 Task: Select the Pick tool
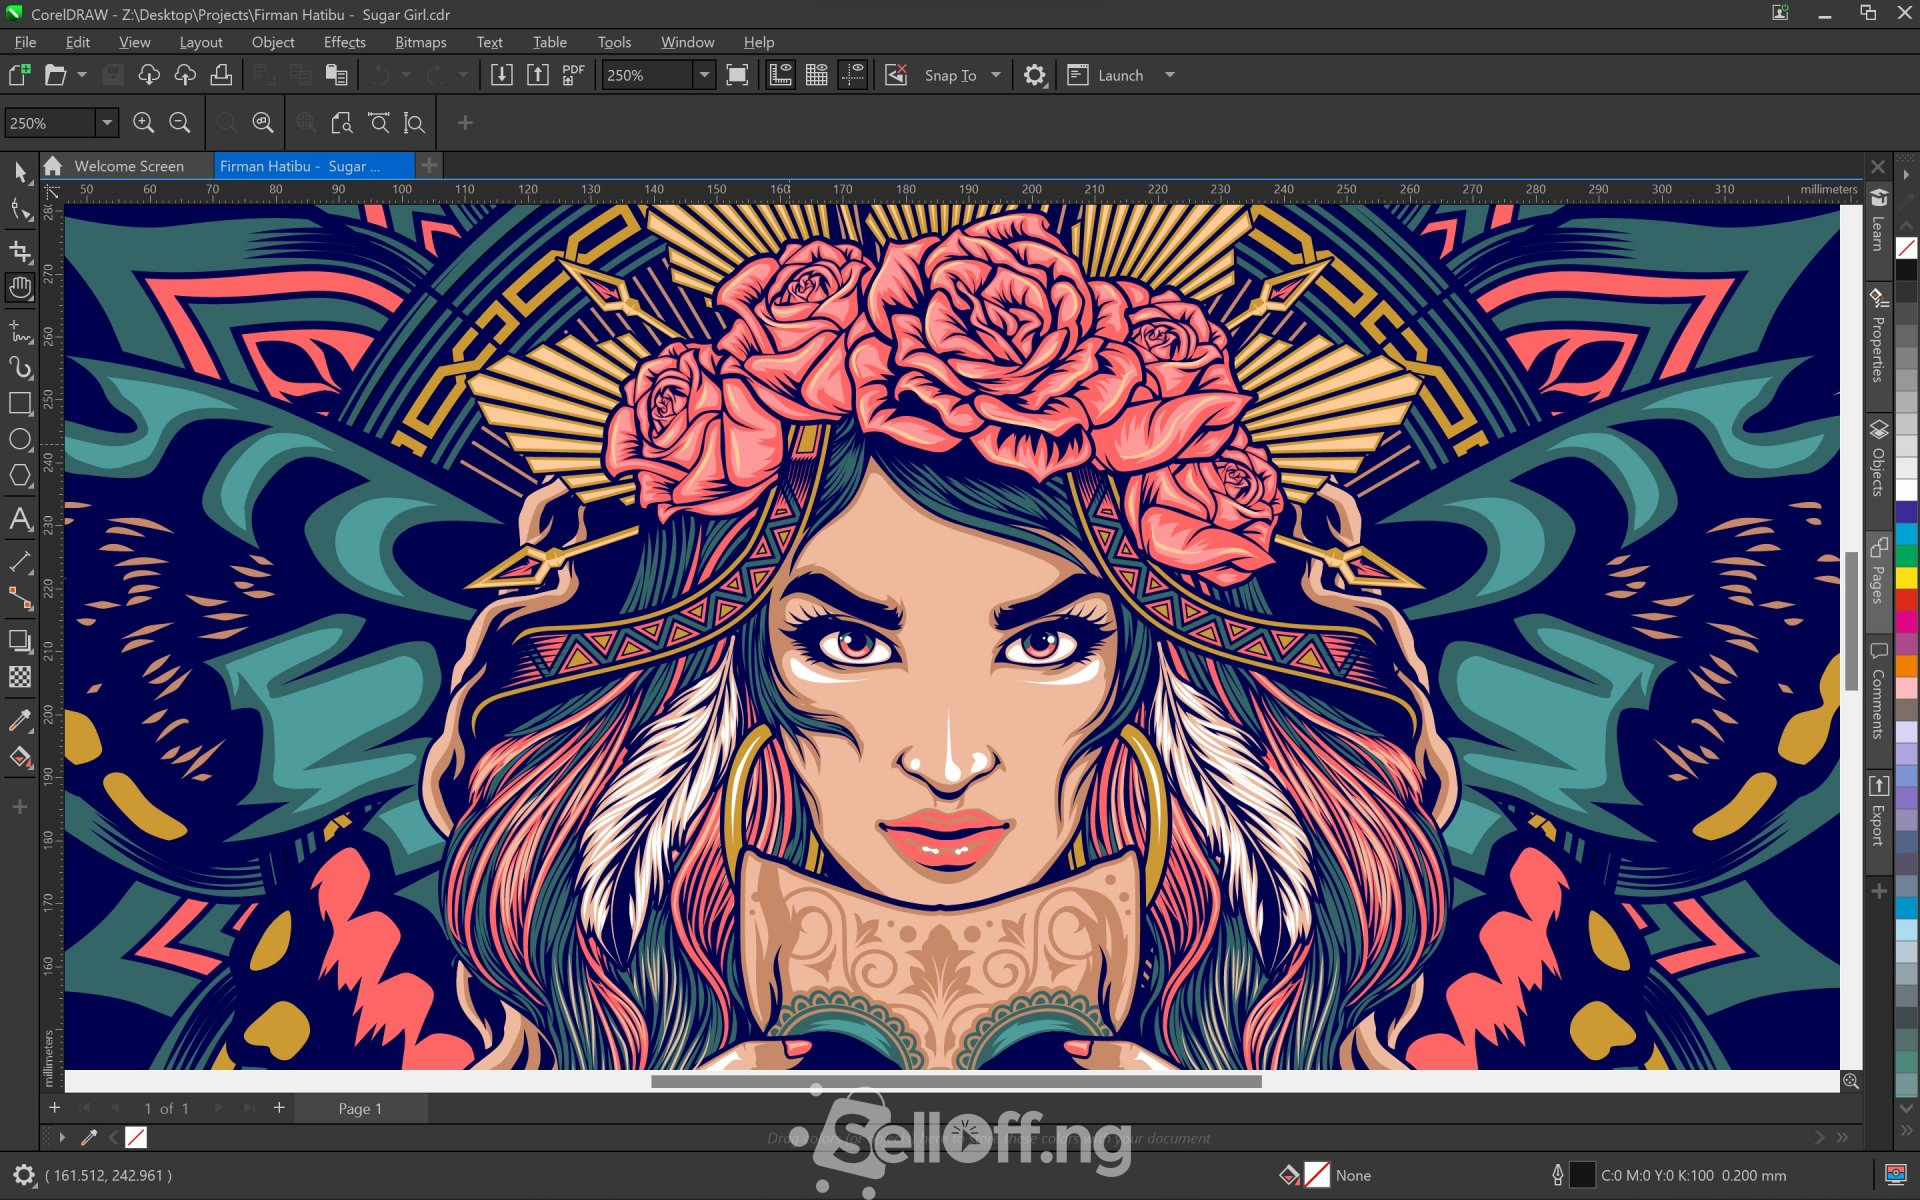pyautogui.click(x=20, y=172)
